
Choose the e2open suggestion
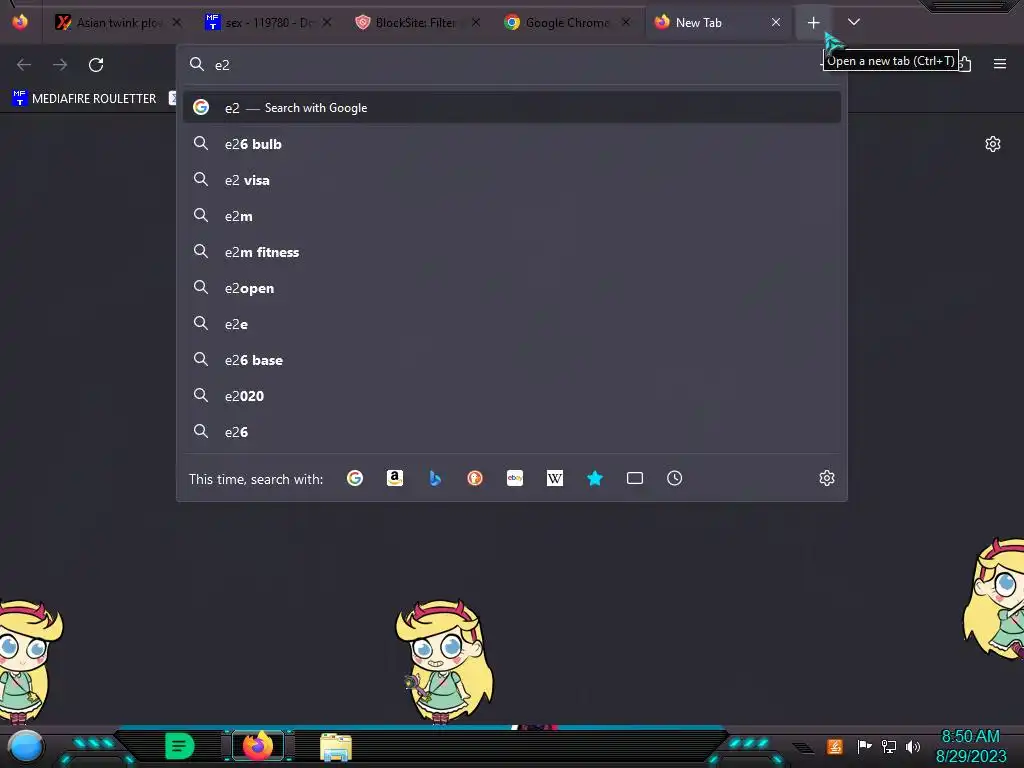coord(512,287)
